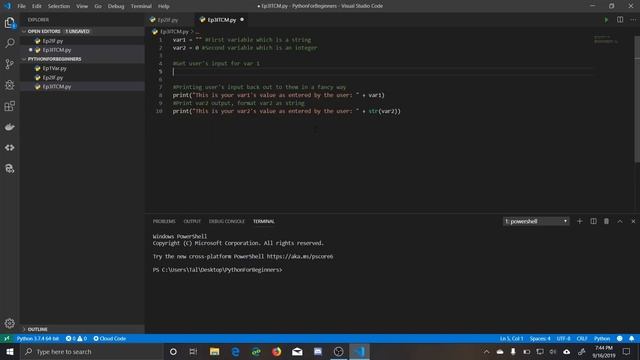This screenshot has height=360, width=640.
Task: Click errors and warnings count in status bar
Action: [x=76, y=338]
